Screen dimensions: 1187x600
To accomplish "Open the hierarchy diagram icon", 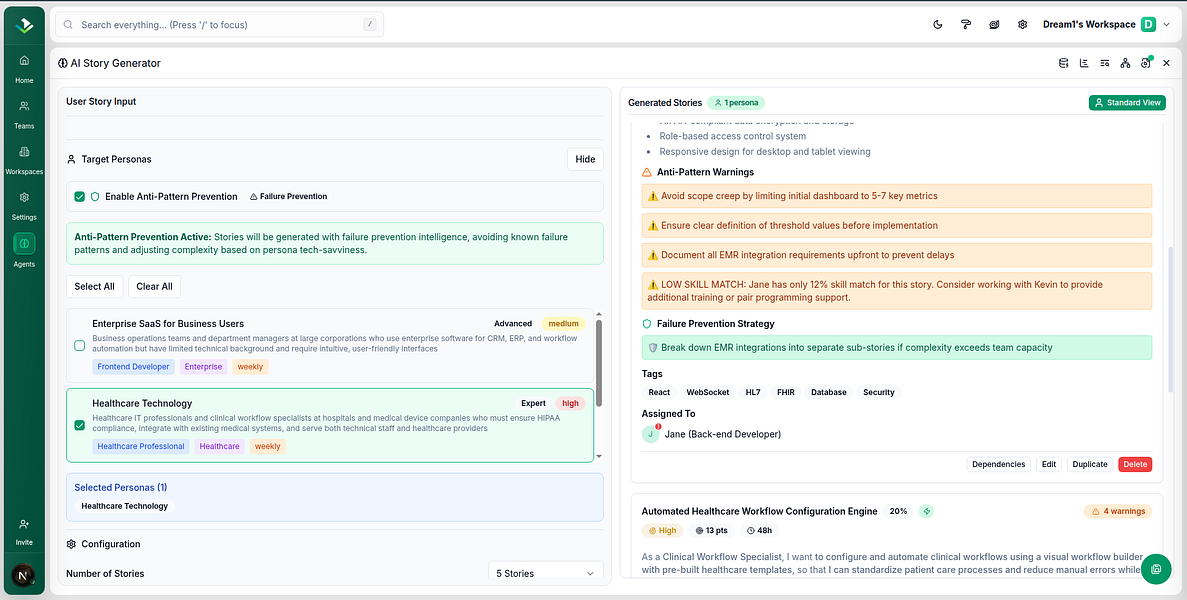I will click(x=1125, y=63).
